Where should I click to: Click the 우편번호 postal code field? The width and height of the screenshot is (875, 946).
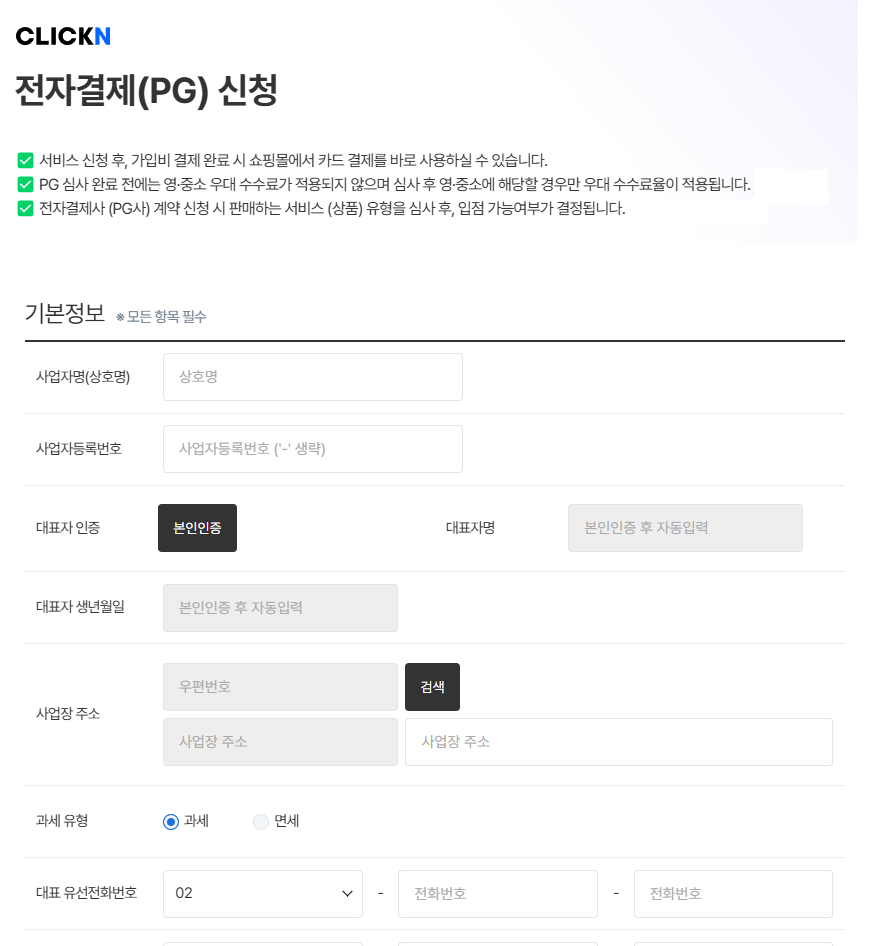click(280, 687)
